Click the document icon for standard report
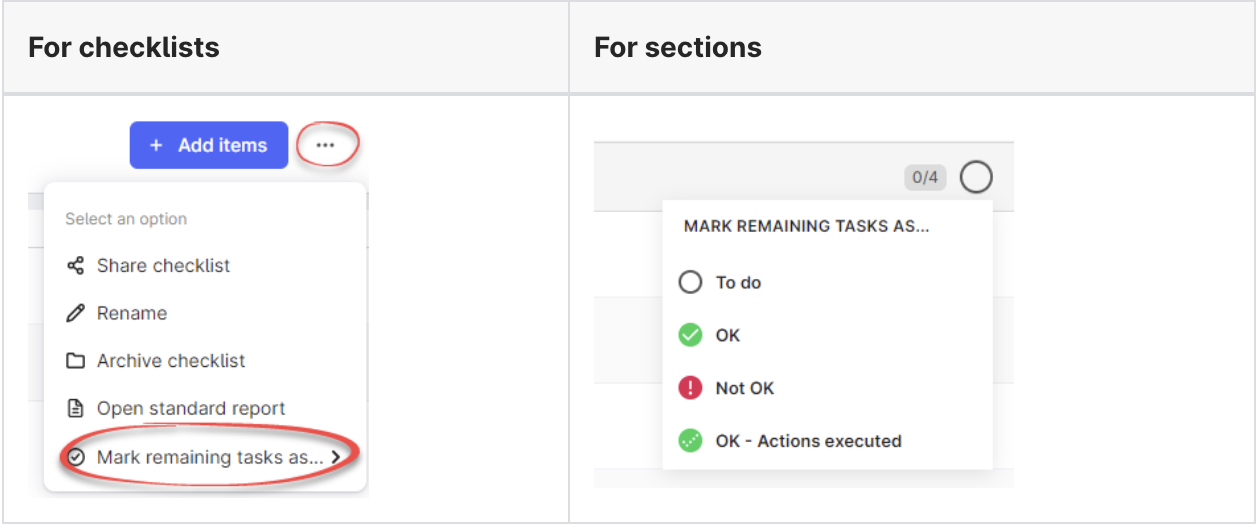 click(75, 409)
